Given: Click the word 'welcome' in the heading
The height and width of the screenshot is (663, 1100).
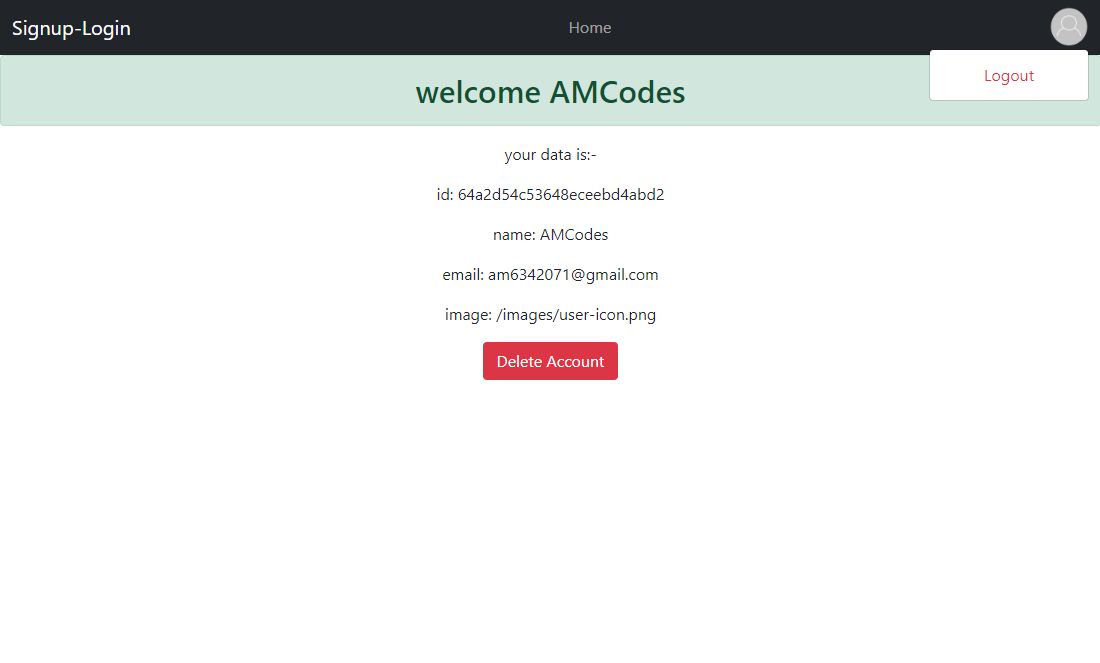Looking at the screenshot, I should tap(478, 93).
